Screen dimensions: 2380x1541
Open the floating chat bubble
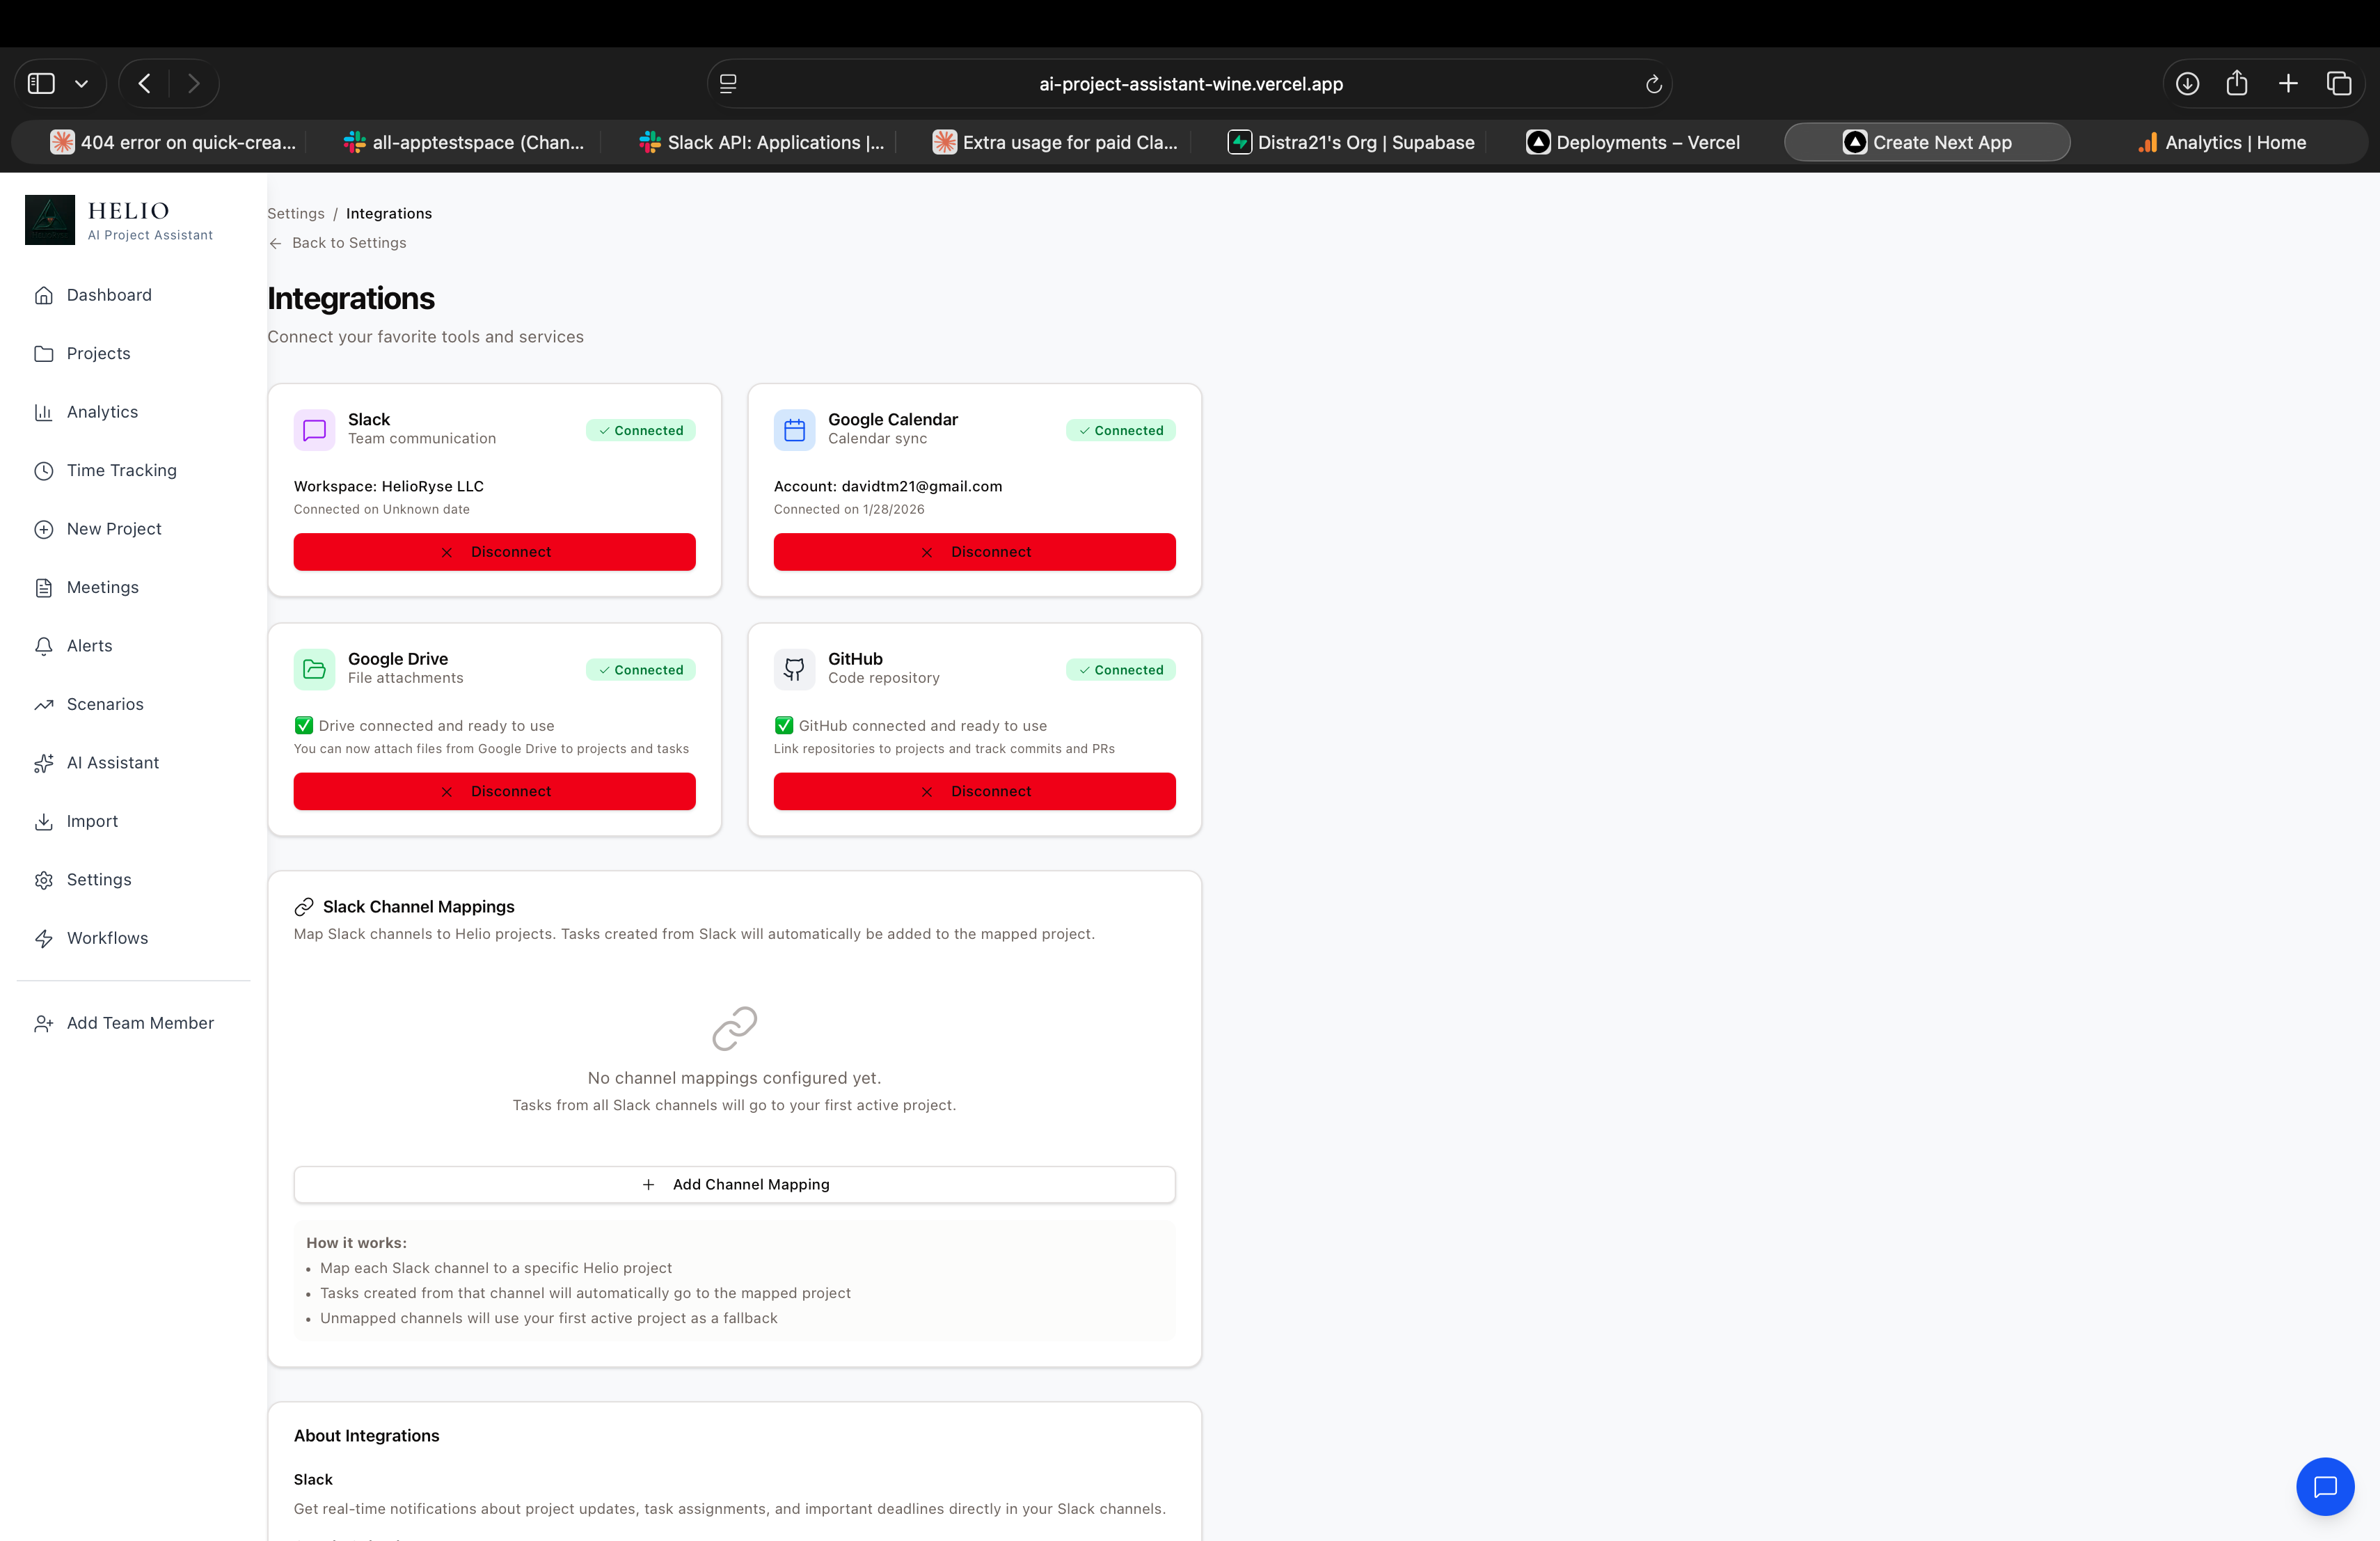pos(2325,1487)
